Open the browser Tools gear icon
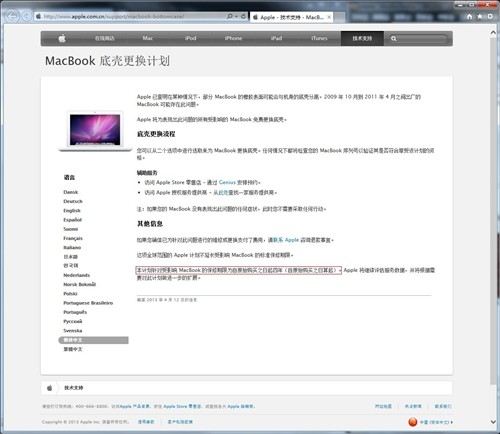 pyautogui.click(x=490, y=16)
